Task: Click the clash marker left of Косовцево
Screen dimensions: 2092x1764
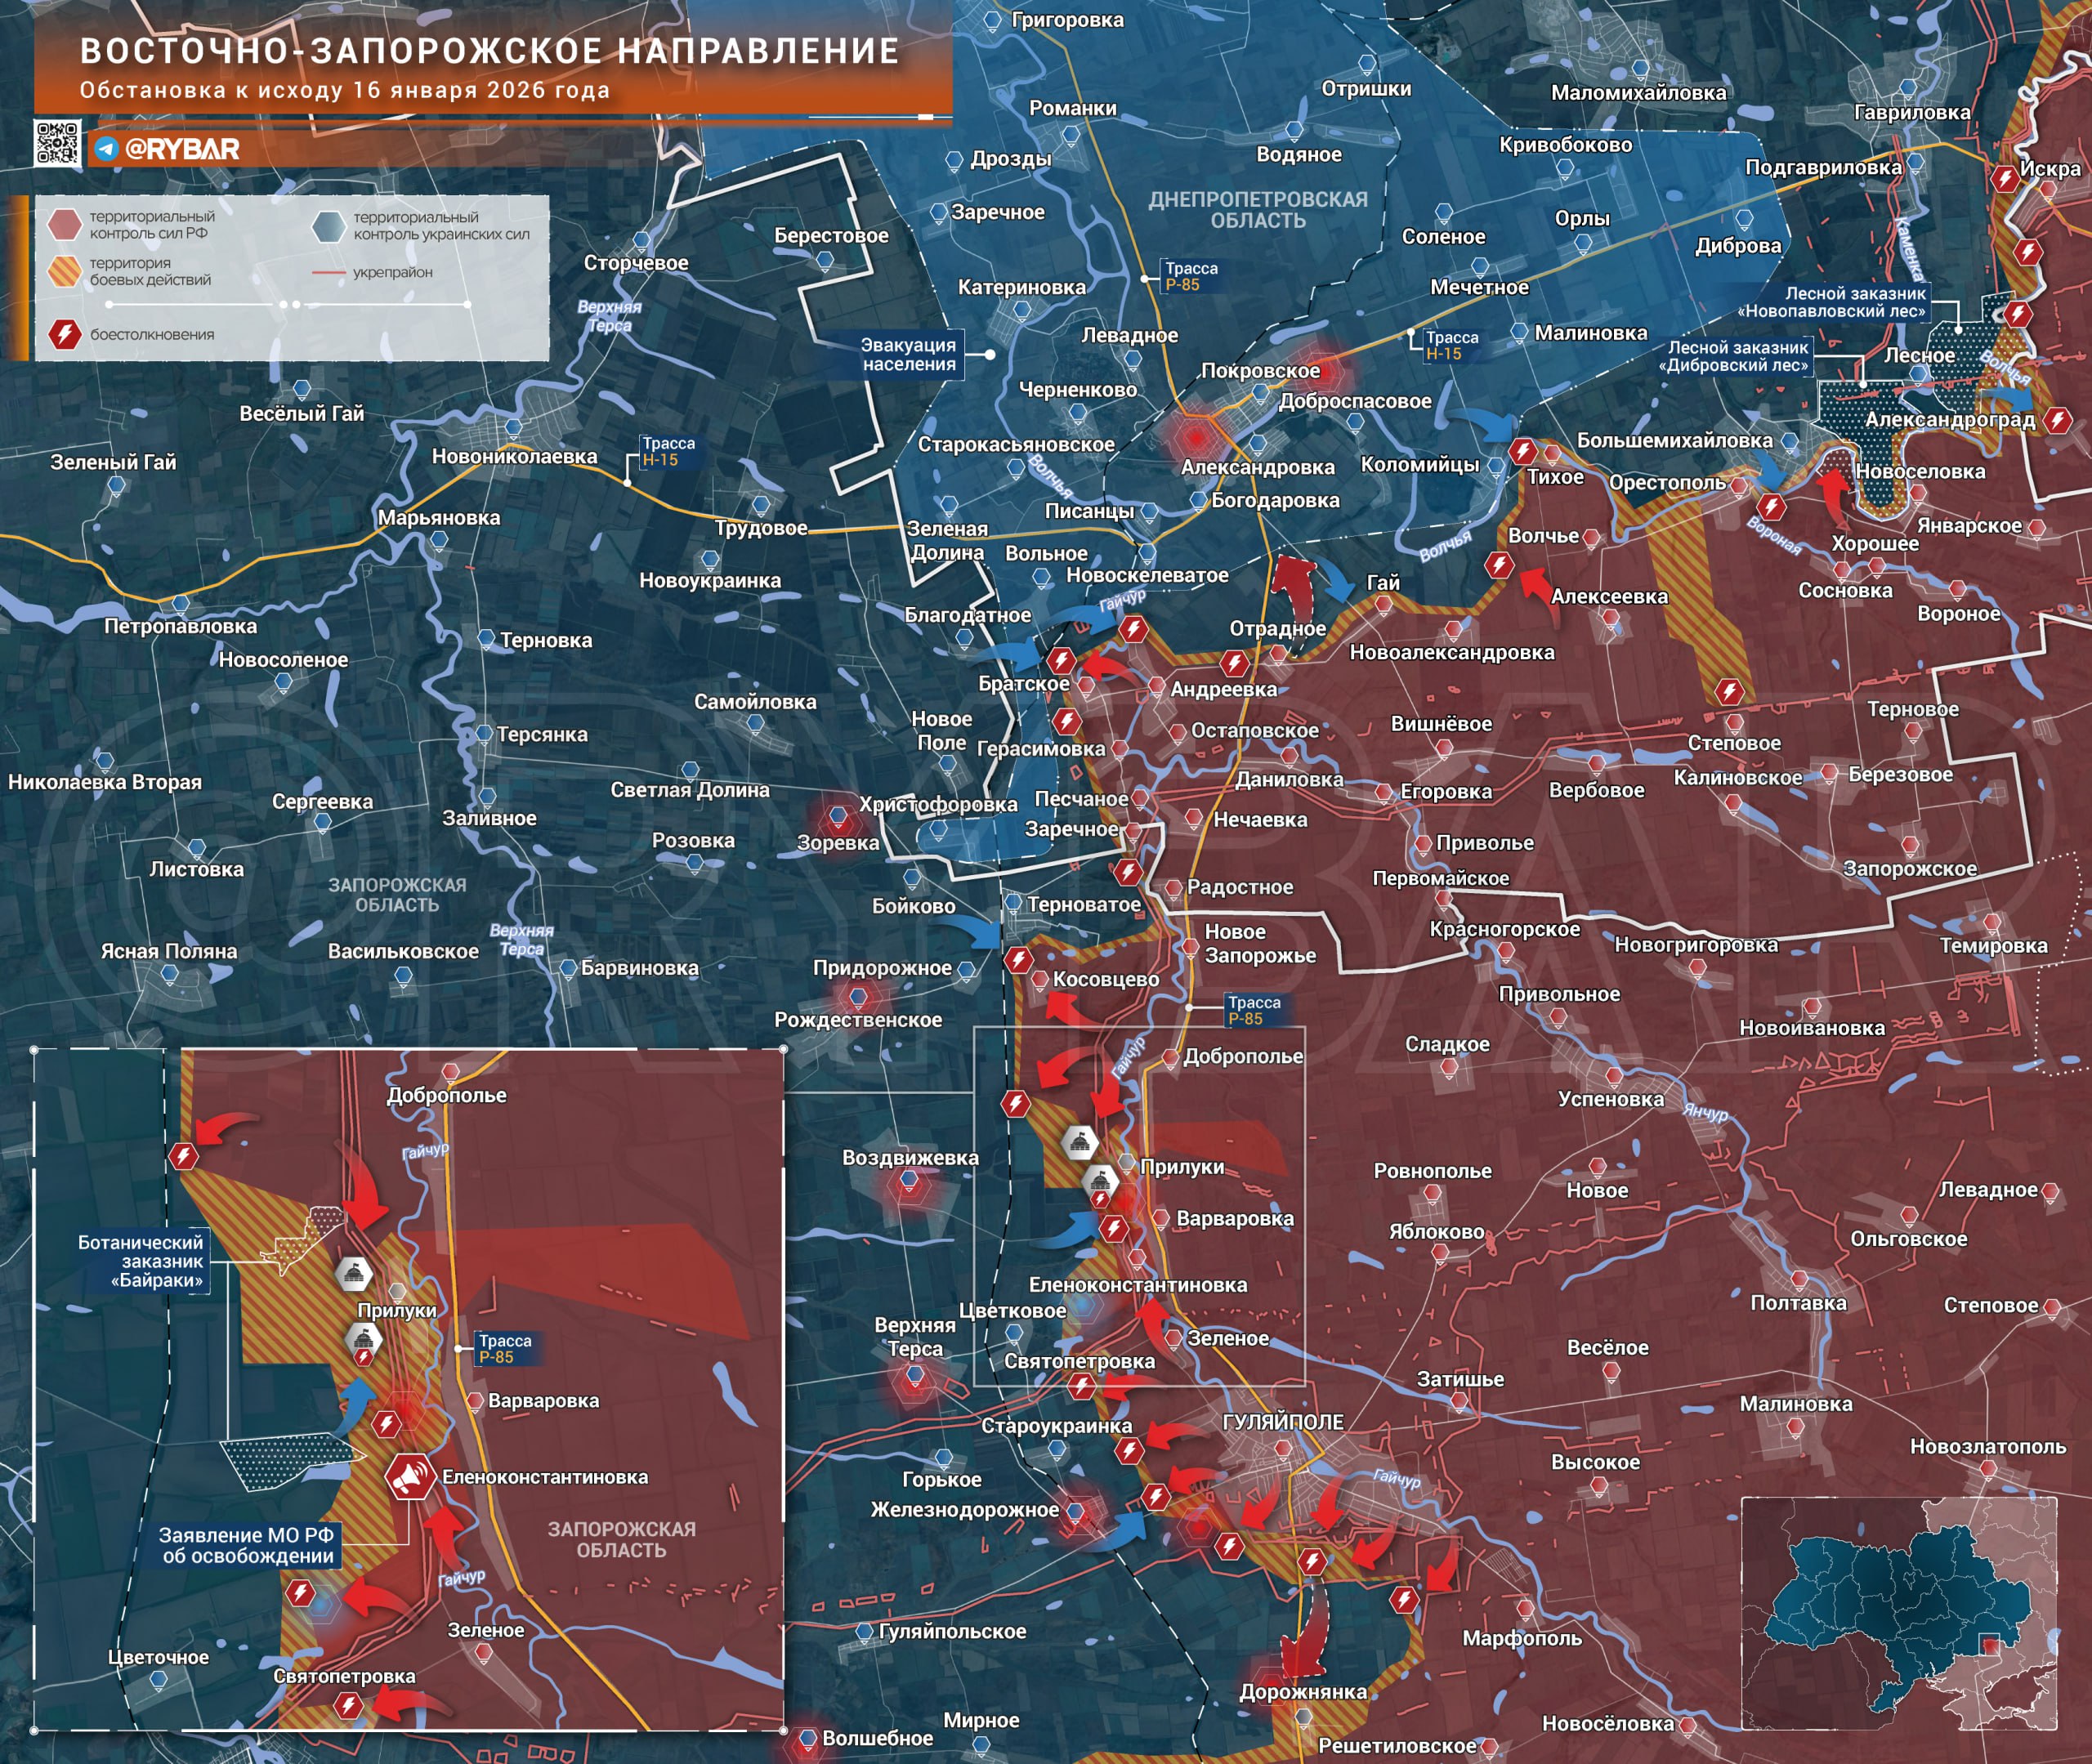Action: tap(1018, 961)
